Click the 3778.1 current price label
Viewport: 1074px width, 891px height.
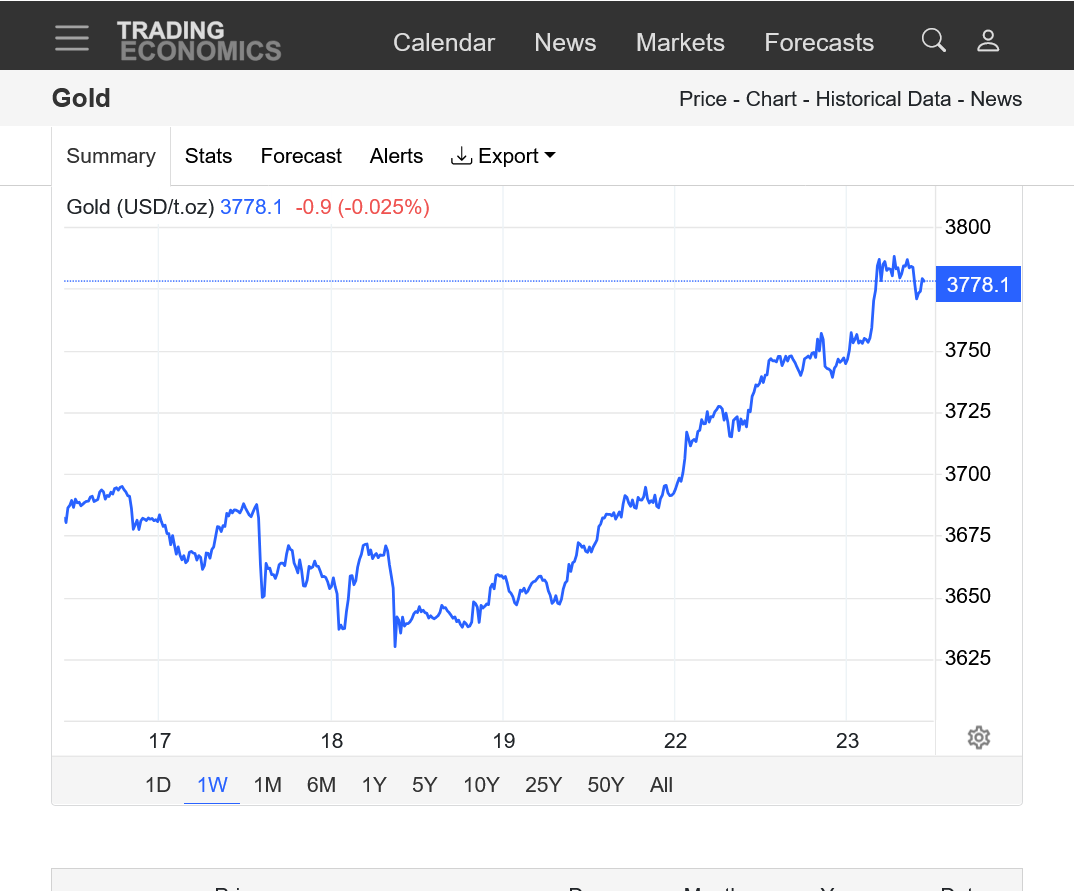click(x=977, y=285)
